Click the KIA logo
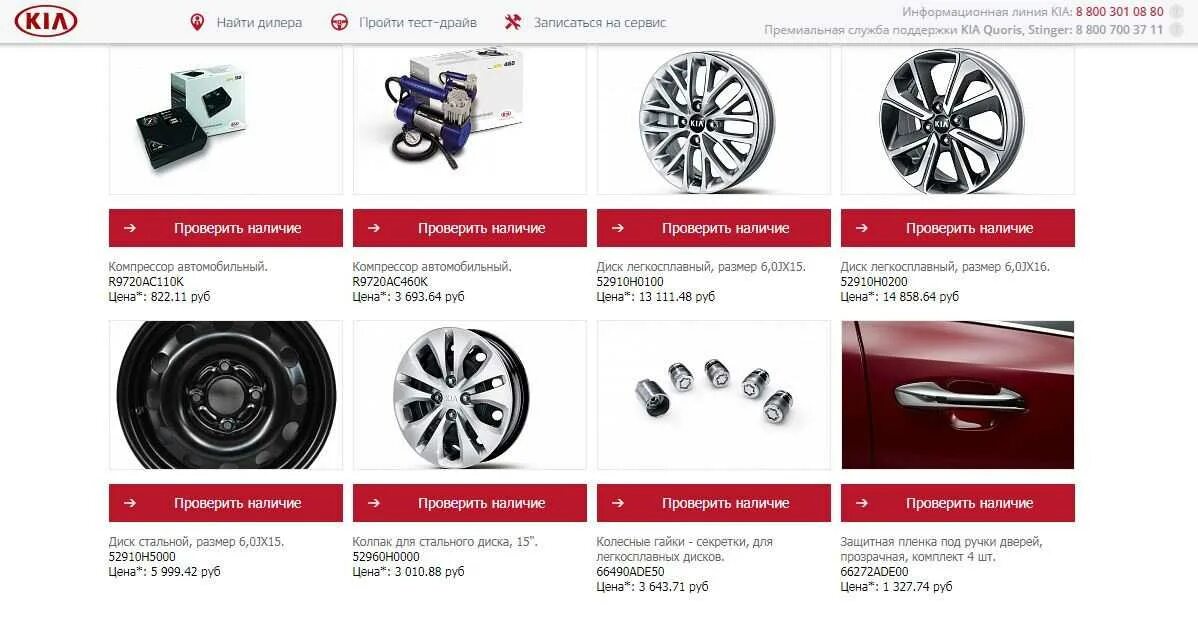This screenshot has width=1198, height=632. [46, 21]
